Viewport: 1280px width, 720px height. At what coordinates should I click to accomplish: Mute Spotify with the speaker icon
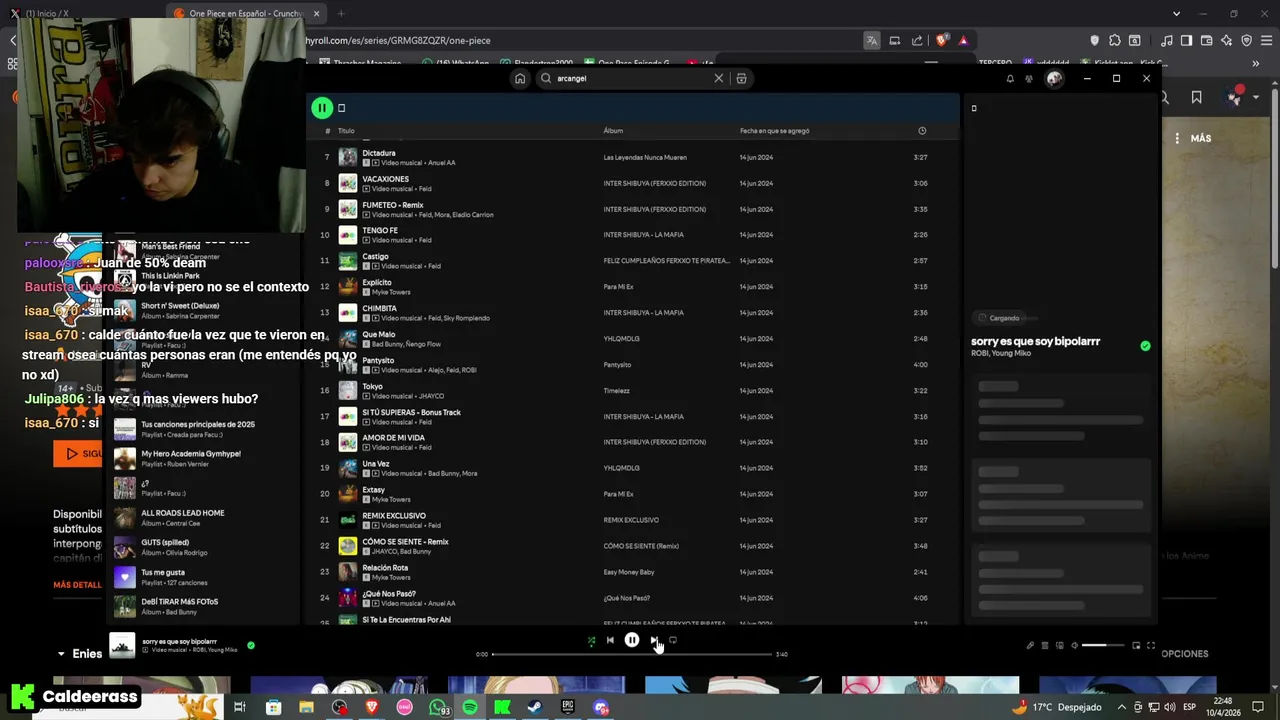tap(1074, 645)
